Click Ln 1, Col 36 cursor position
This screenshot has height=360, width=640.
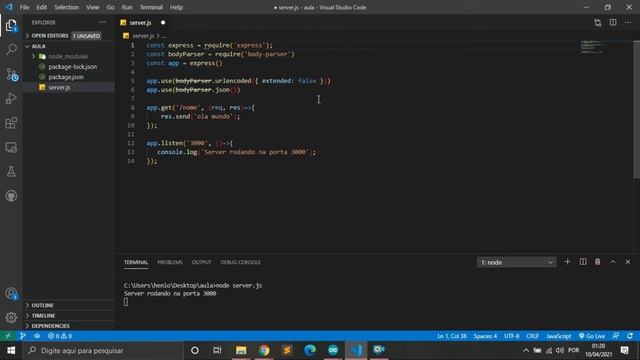pos(452,336)
